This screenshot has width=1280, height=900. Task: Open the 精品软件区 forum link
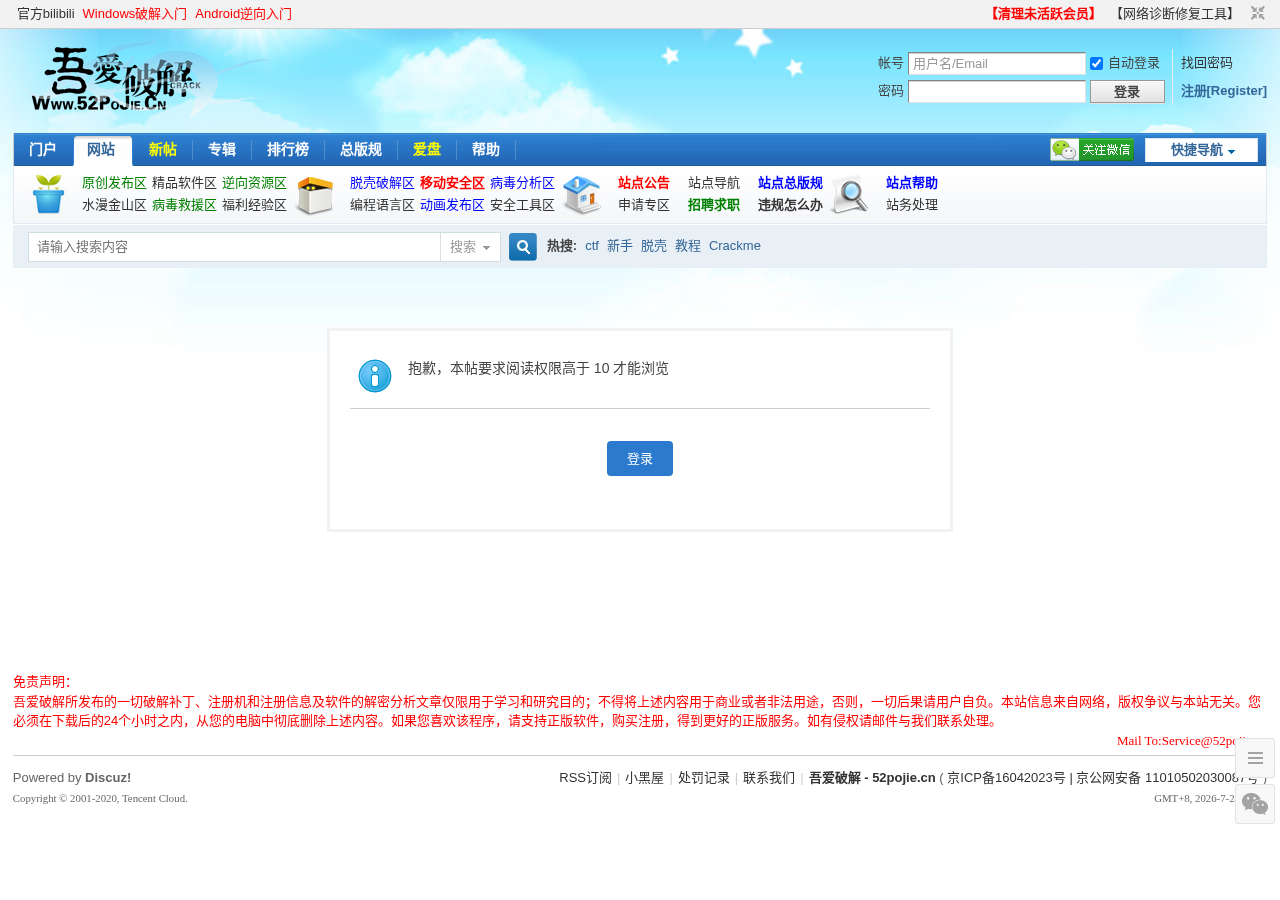(x=184, y=183)
